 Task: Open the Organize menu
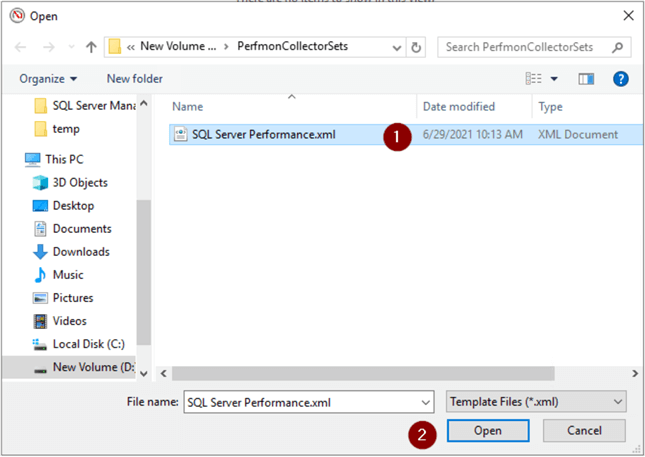pyautogui.click(x=48, y=79)
